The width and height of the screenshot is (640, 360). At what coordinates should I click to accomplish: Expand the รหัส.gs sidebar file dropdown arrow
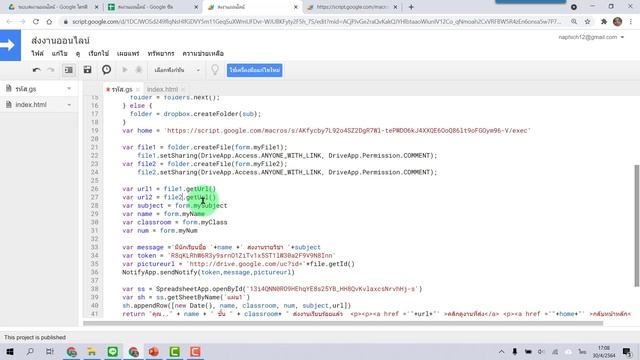[x=69, y=89]
